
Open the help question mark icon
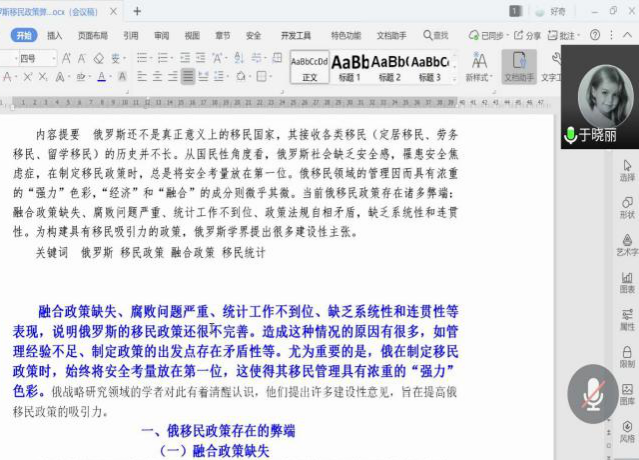[x=595, y=35]
